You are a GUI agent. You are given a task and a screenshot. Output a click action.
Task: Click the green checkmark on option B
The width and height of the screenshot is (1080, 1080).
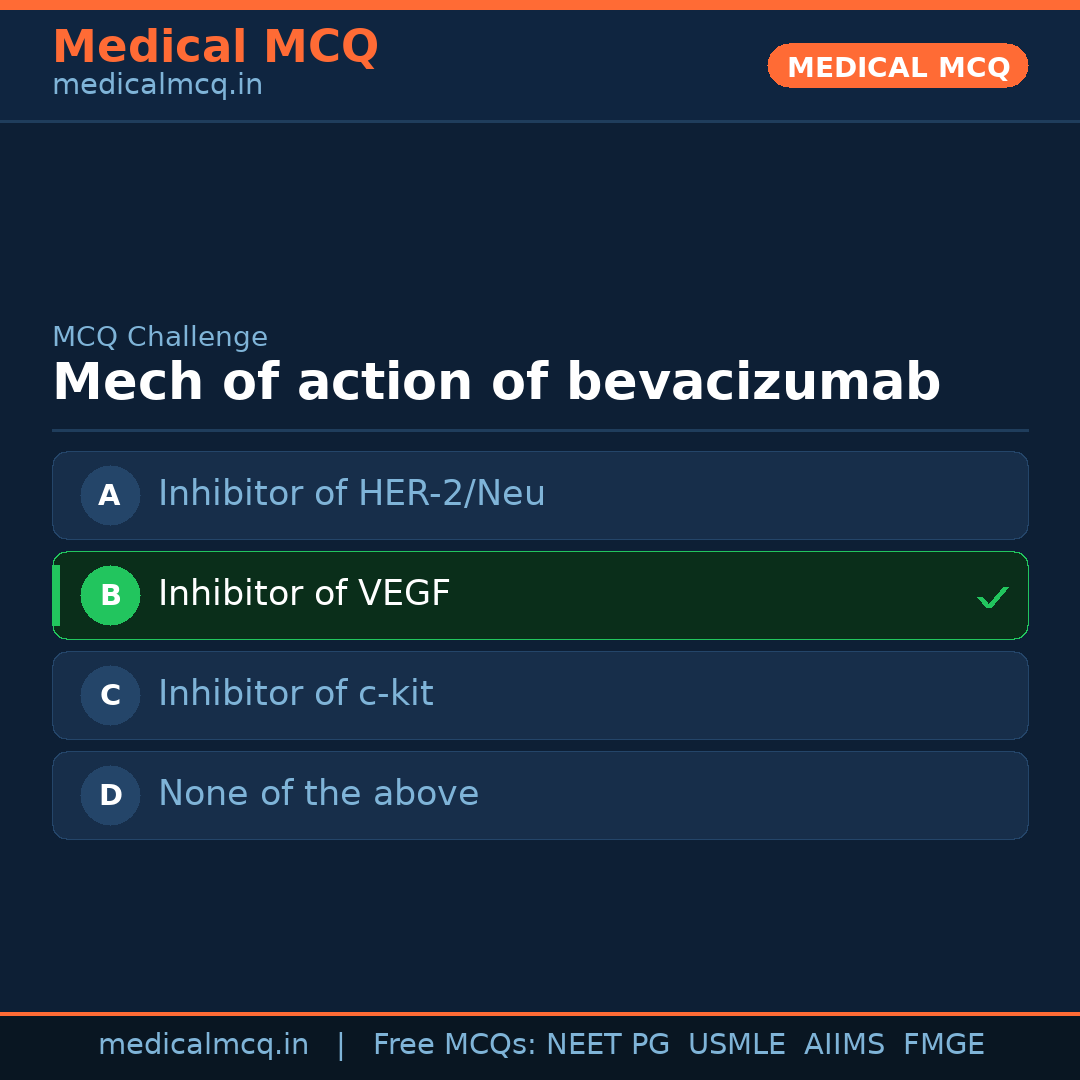[993, 597]
